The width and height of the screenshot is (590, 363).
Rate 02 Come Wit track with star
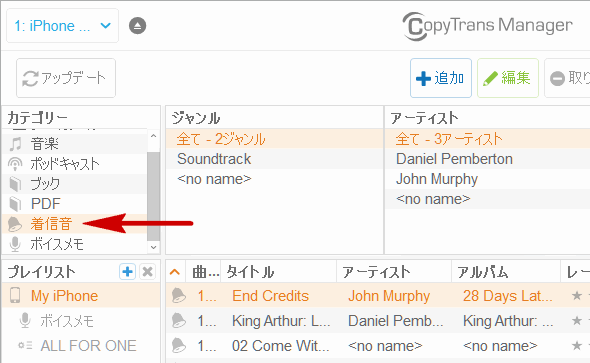click(577, 345)
